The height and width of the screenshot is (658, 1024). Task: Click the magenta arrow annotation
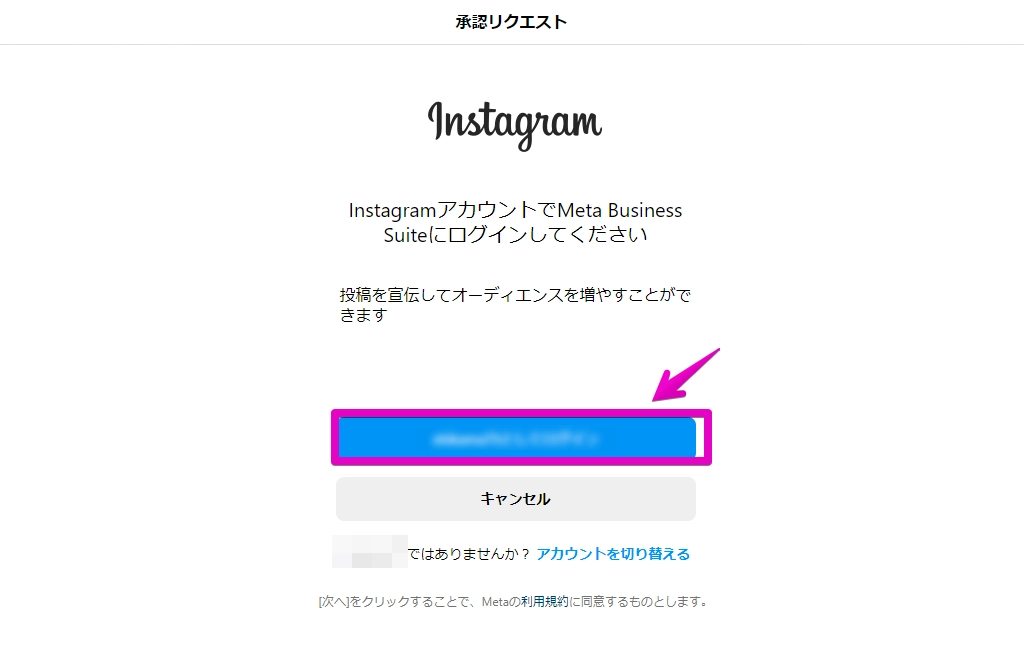pyautogui.click(x=685, y=375)
